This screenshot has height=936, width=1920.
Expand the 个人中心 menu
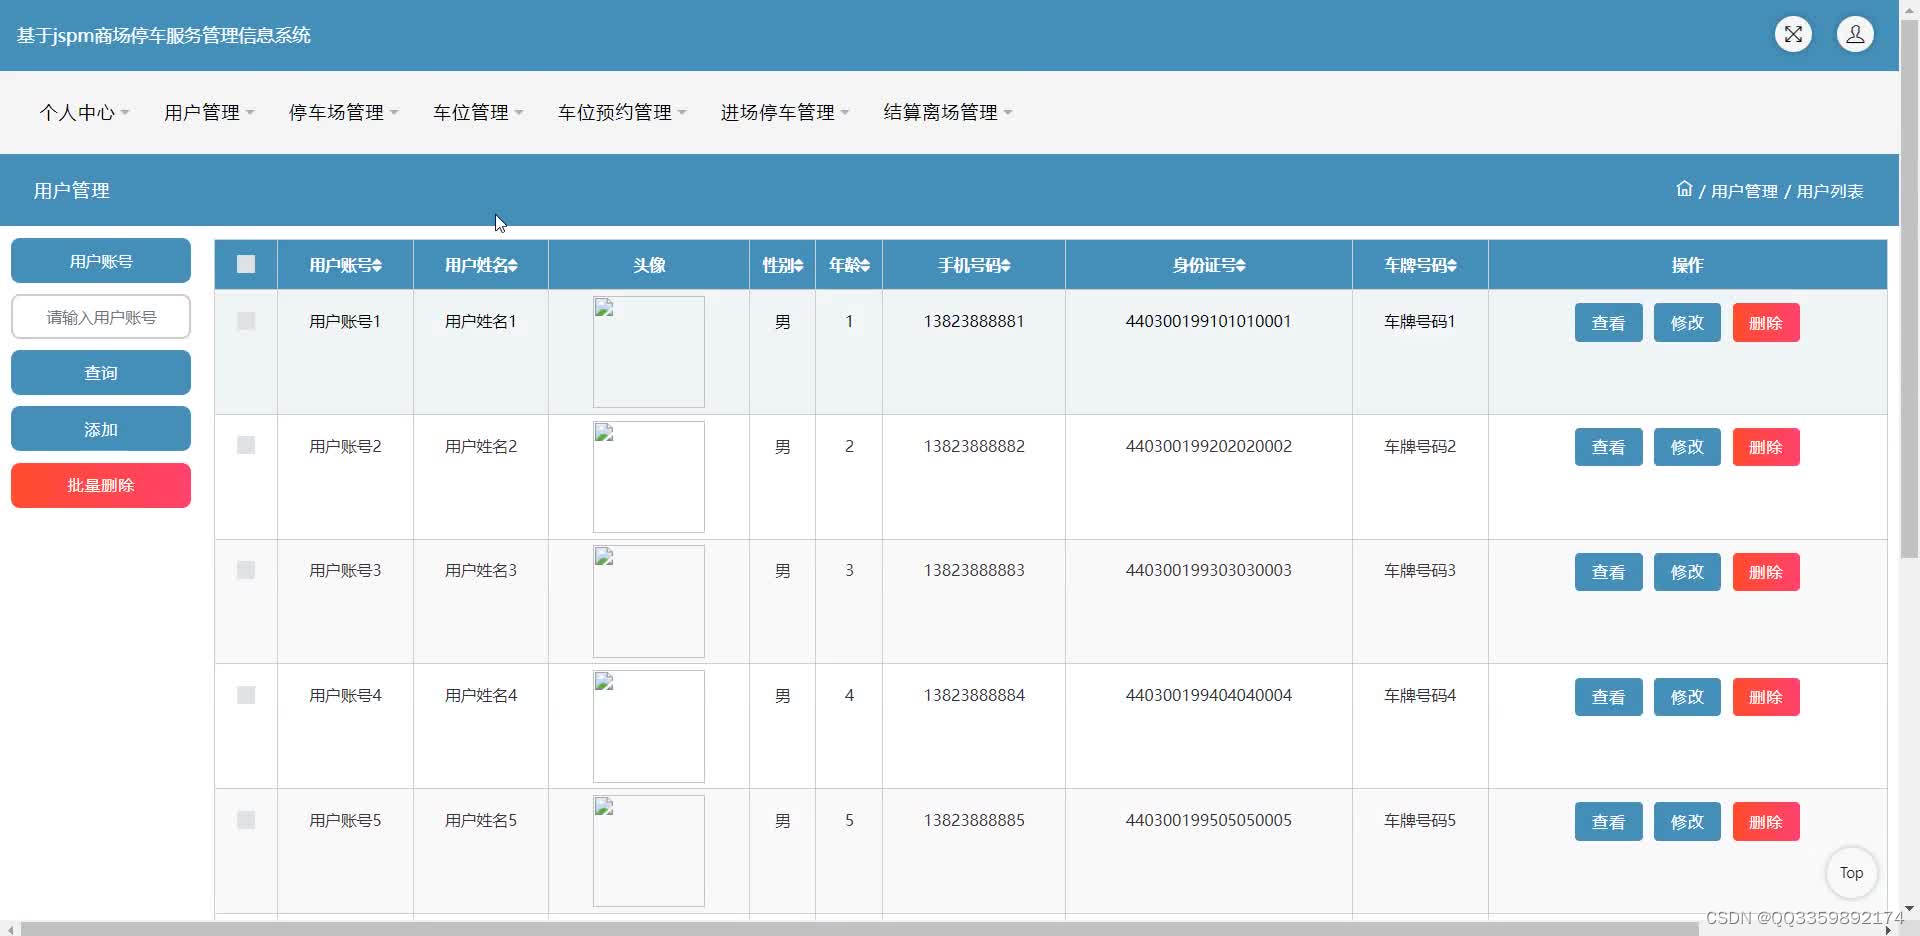pyautogui.click(x=85, y=113)
